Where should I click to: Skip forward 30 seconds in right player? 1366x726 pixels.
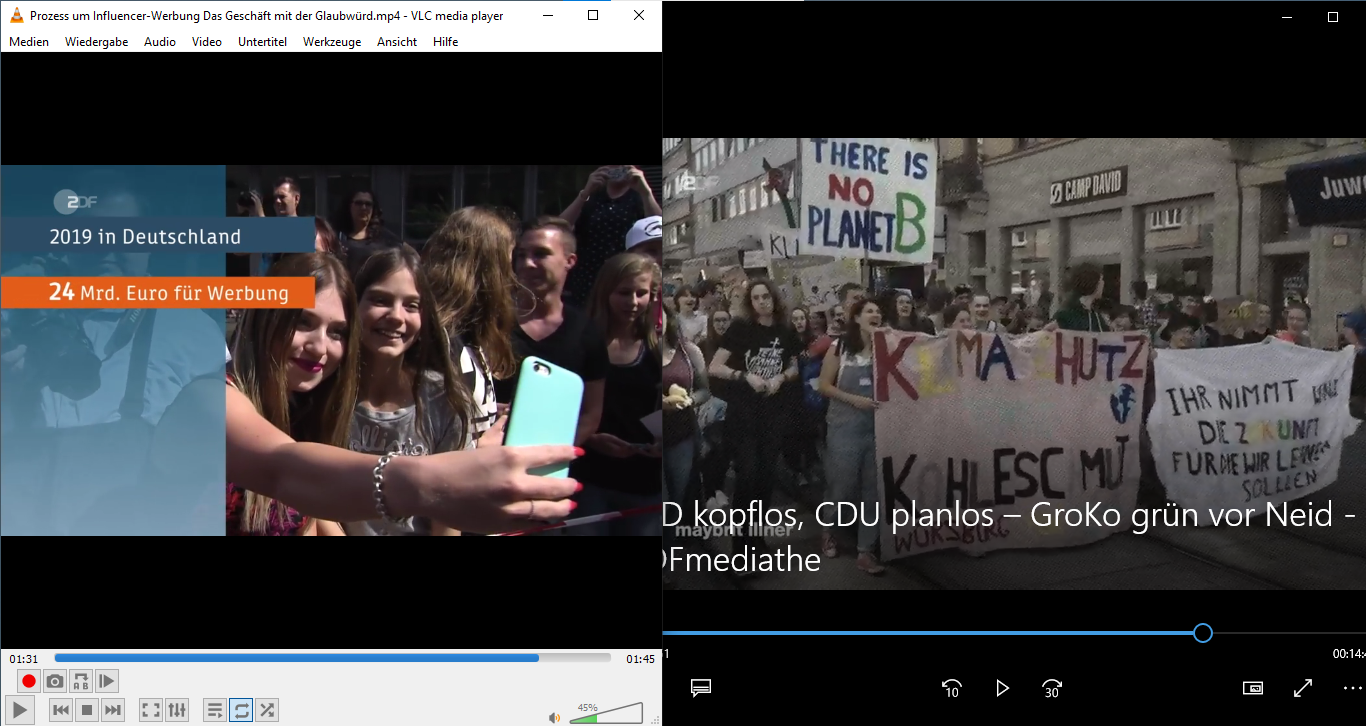(1052, 688)
